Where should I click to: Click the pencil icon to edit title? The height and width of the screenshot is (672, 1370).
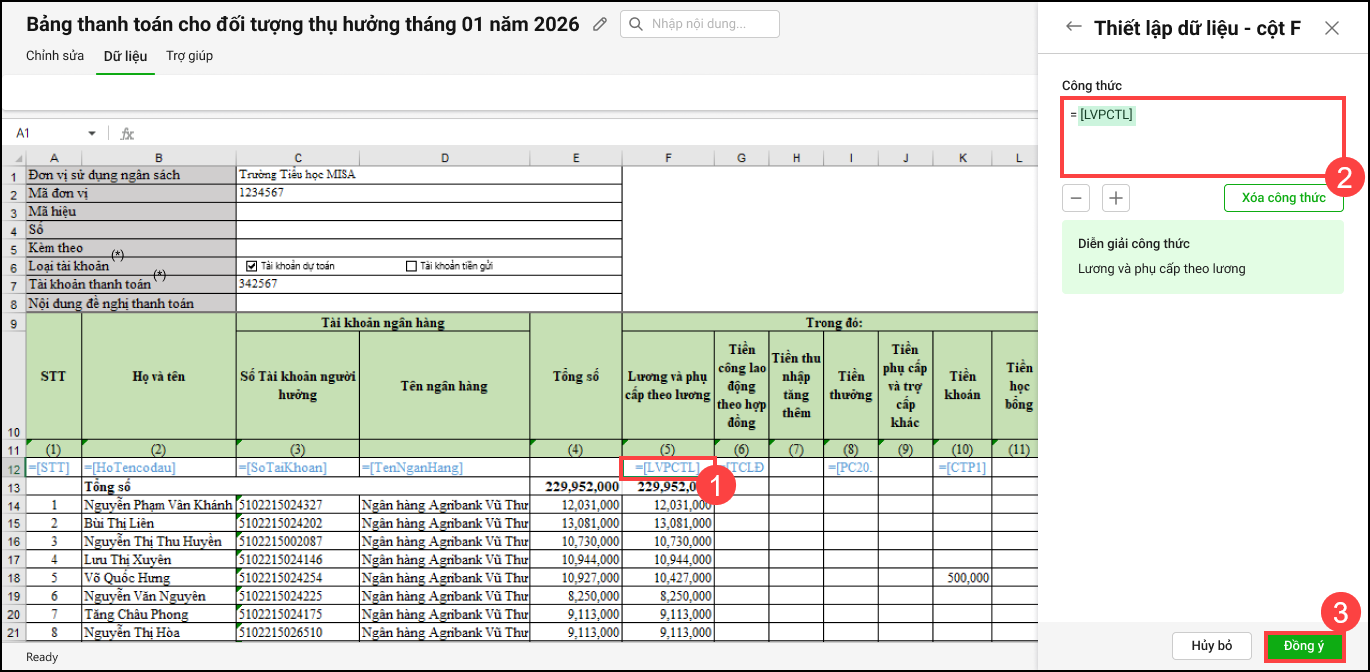coord(600,24)
